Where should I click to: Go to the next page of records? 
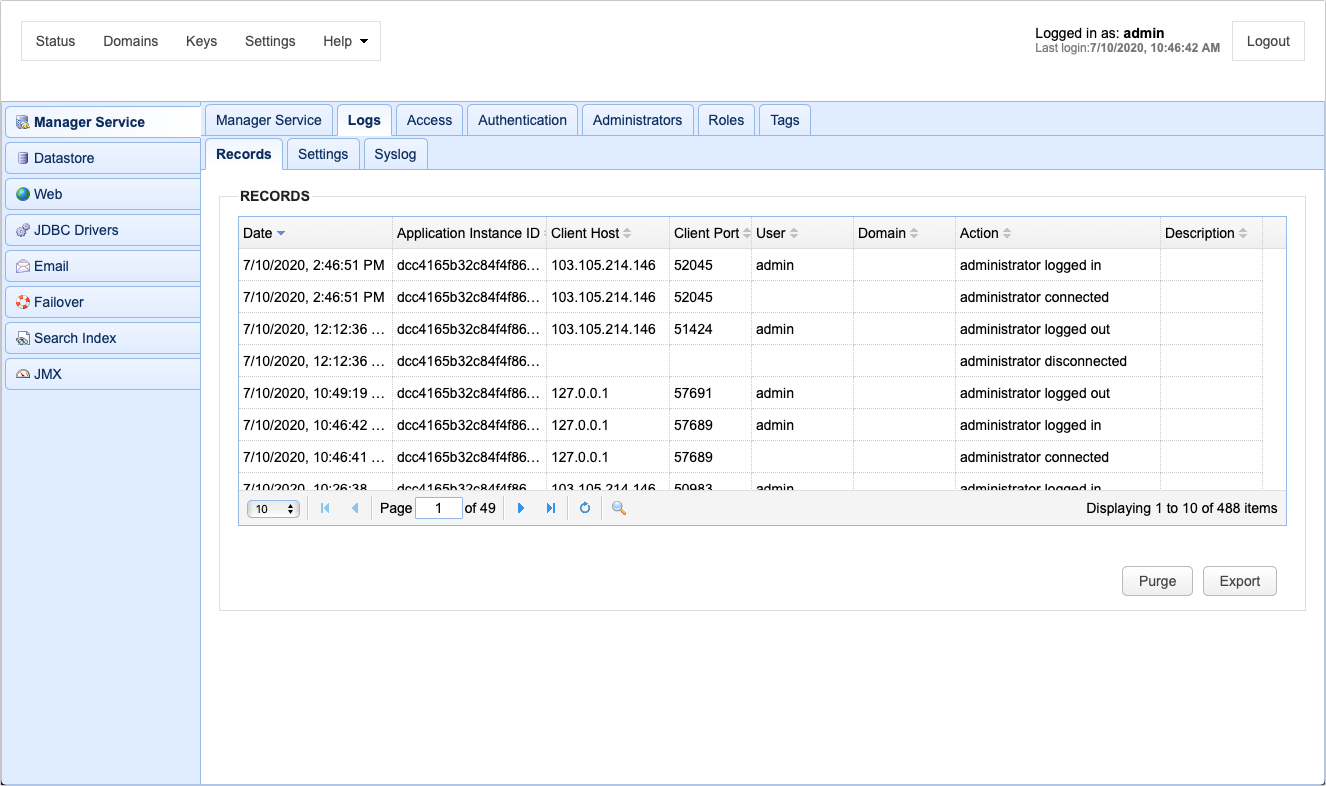[521, 508]
